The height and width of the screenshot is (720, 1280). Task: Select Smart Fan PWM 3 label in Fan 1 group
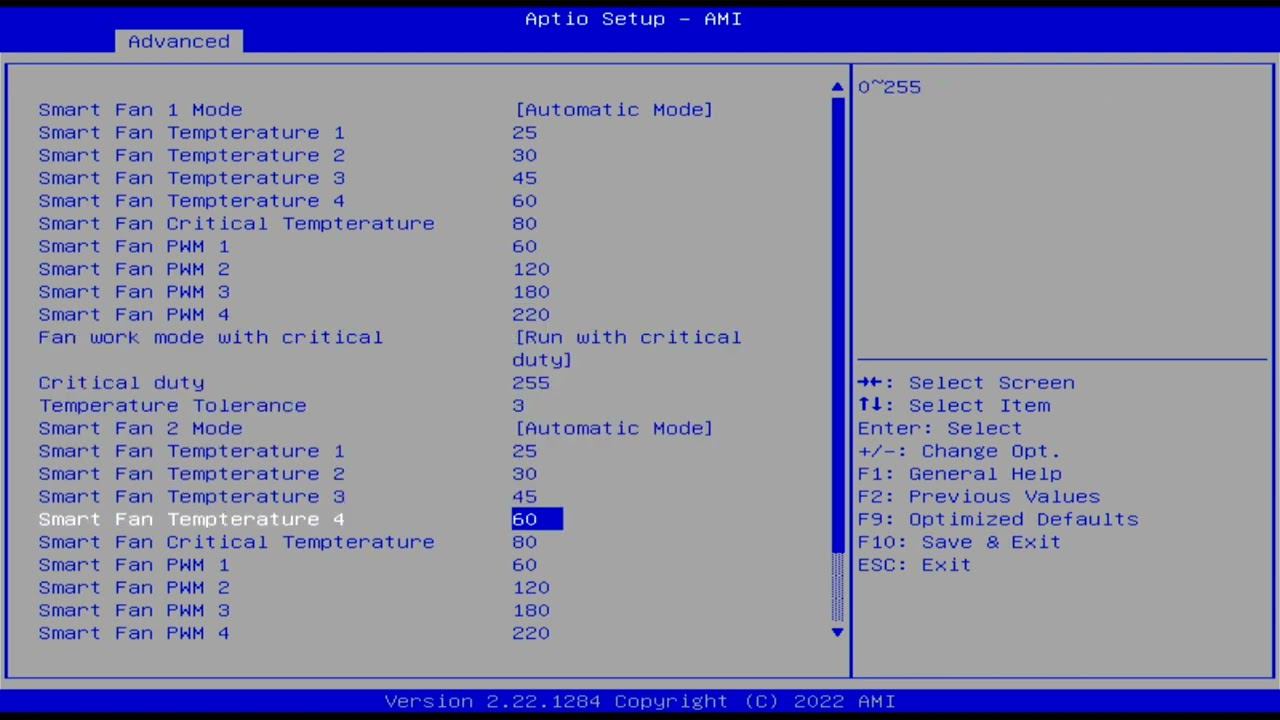(134, 292)
